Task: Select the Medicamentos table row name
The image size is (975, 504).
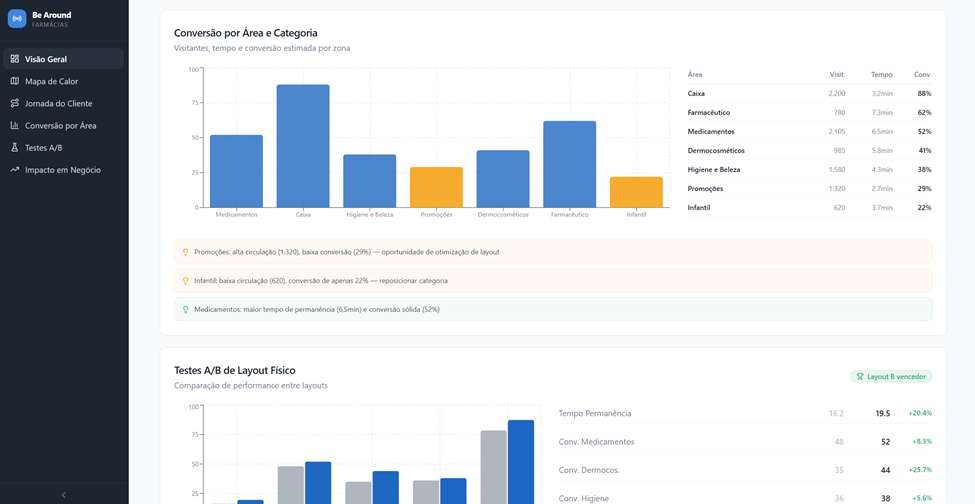Action: (x=711, y=132)
